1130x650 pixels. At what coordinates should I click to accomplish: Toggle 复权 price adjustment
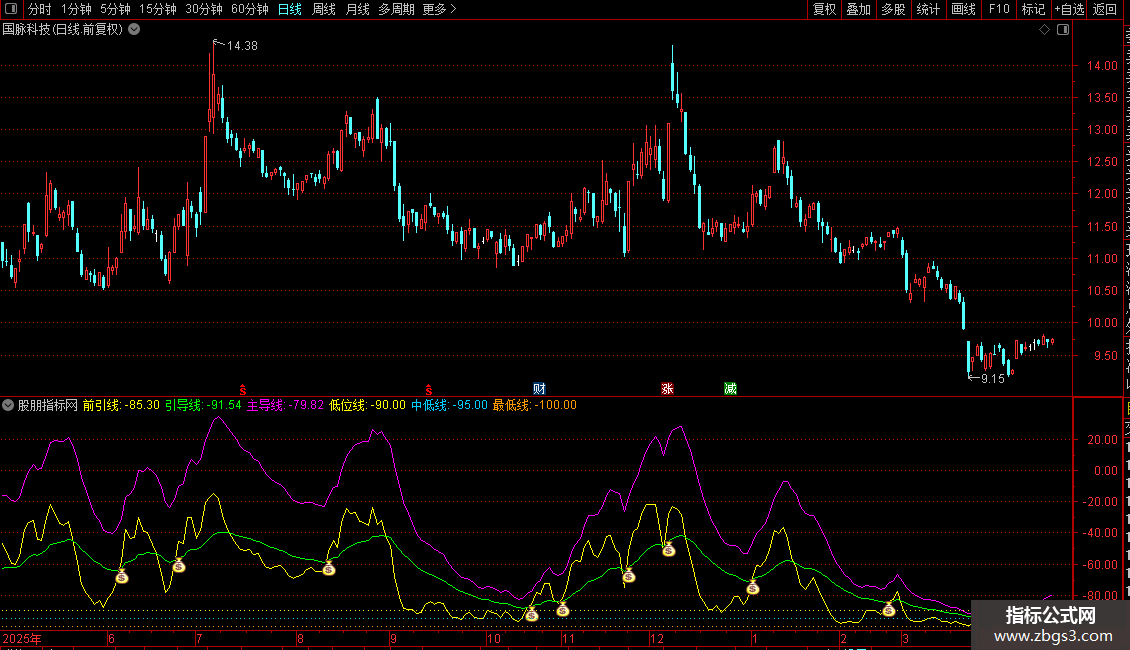point(824,9)
